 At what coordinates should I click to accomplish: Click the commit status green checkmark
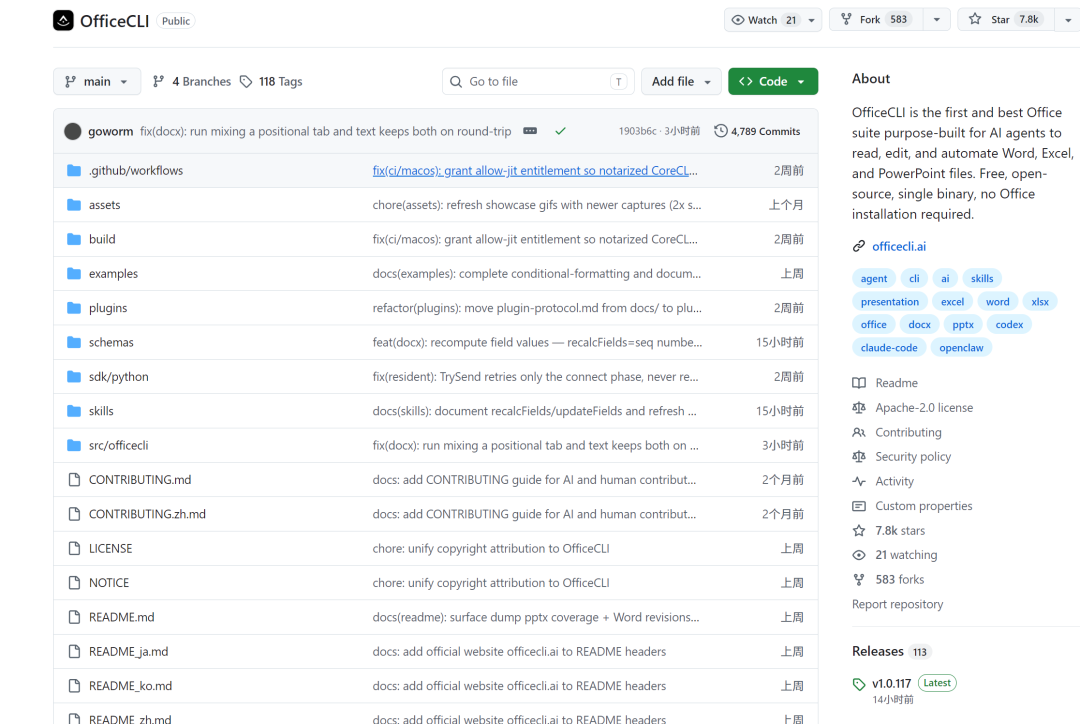pyautogui.click(x=561, y=131)
